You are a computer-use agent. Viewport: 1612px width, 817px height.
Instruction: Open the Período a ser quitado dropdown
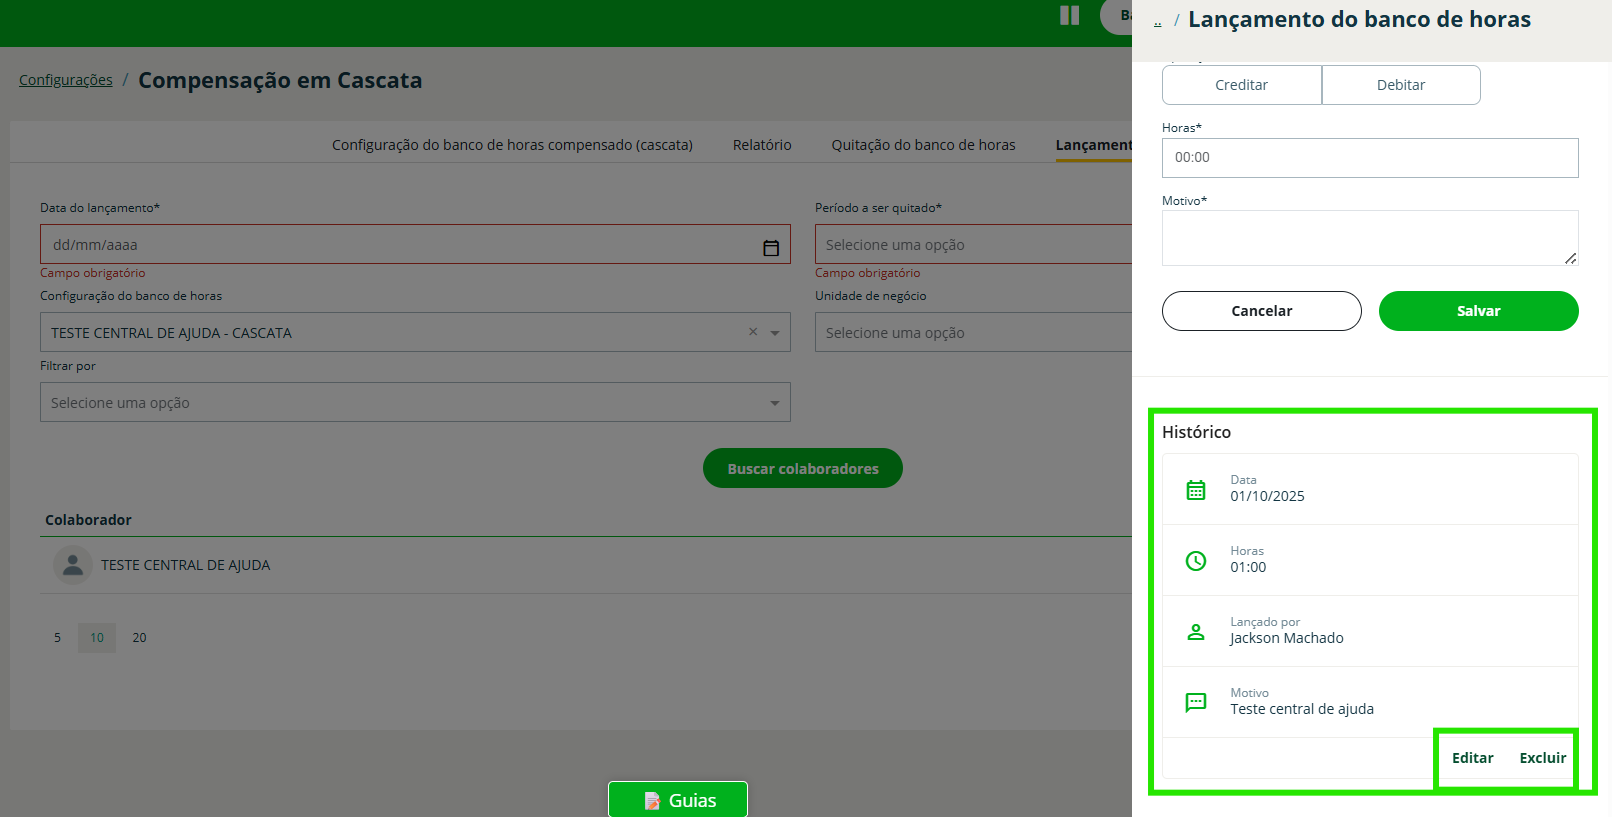tap(970, 245)
